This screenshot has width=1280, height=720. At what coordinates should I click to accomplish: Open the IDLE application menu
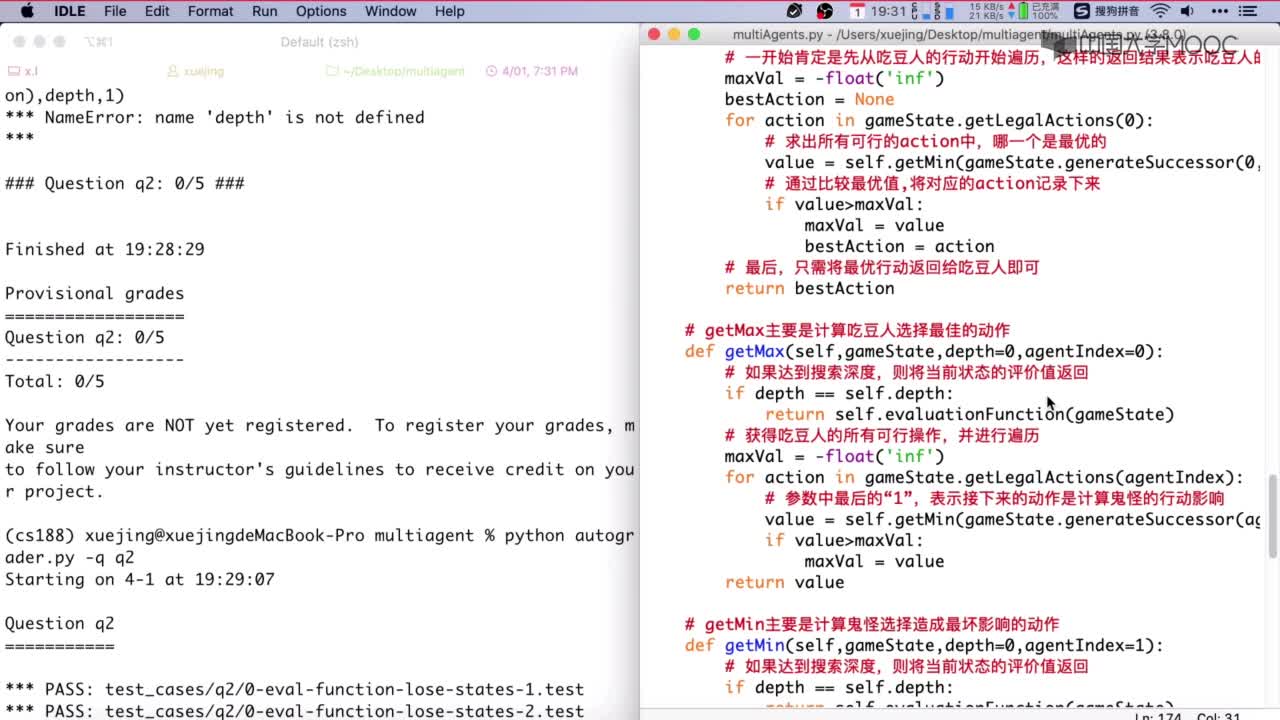point(69,11)
